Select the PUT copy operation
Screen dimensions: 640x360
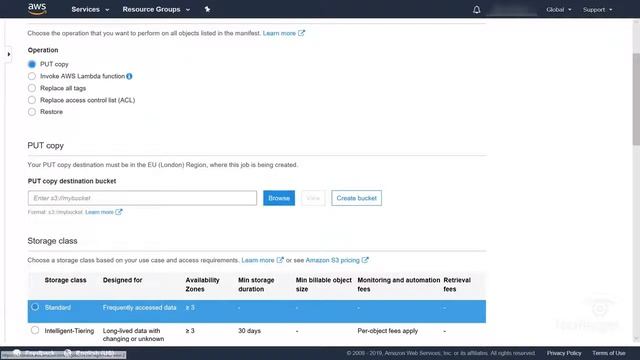32,64
